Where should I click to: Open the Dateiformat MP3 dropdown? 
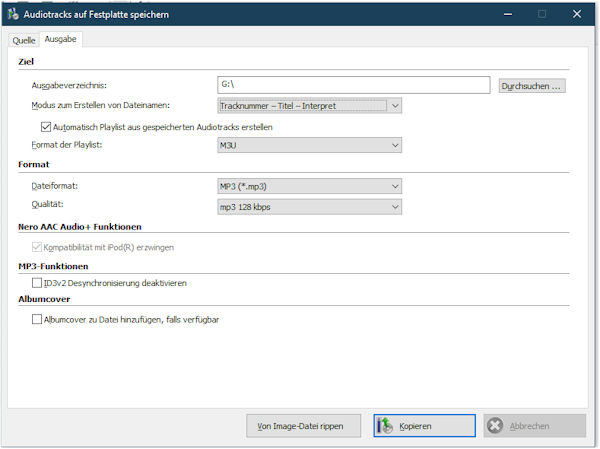[310, 186]
